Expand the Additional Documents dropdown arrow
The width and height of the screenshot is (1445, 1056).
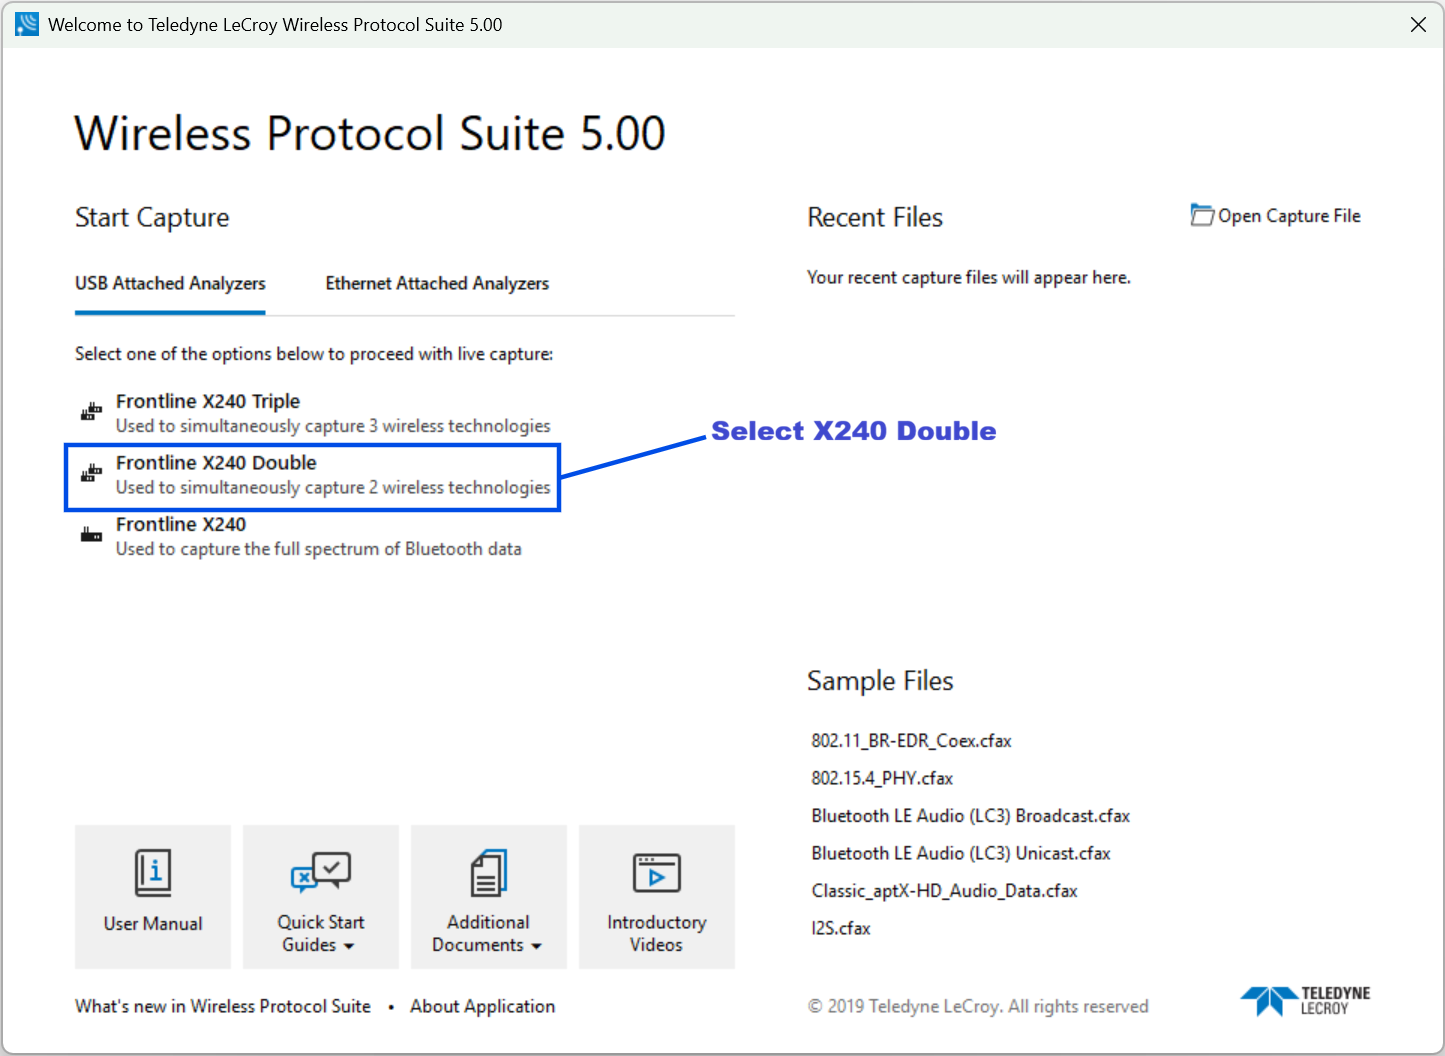[x=536, y=946]
